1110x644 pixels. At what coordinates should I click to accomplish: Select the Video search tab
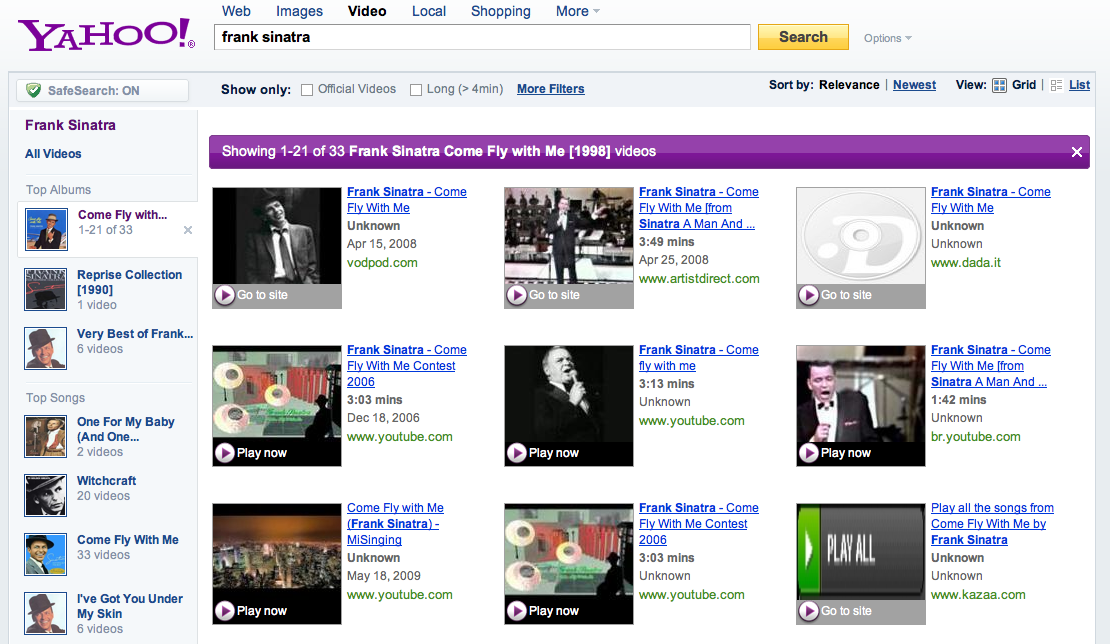tap(367, 11)
